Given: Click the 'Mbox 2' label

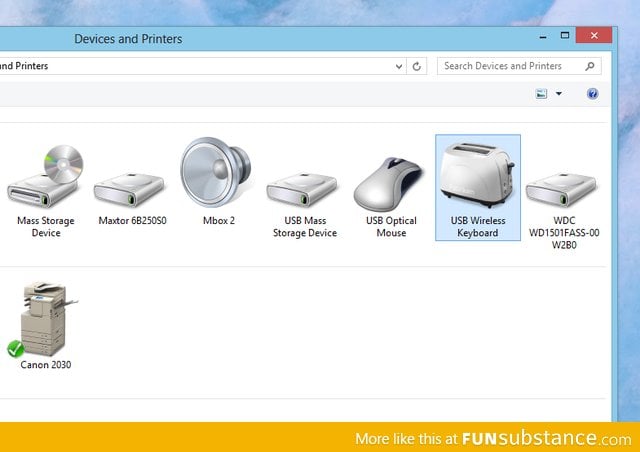Looking at the screenshot, I should coord(219,220).
